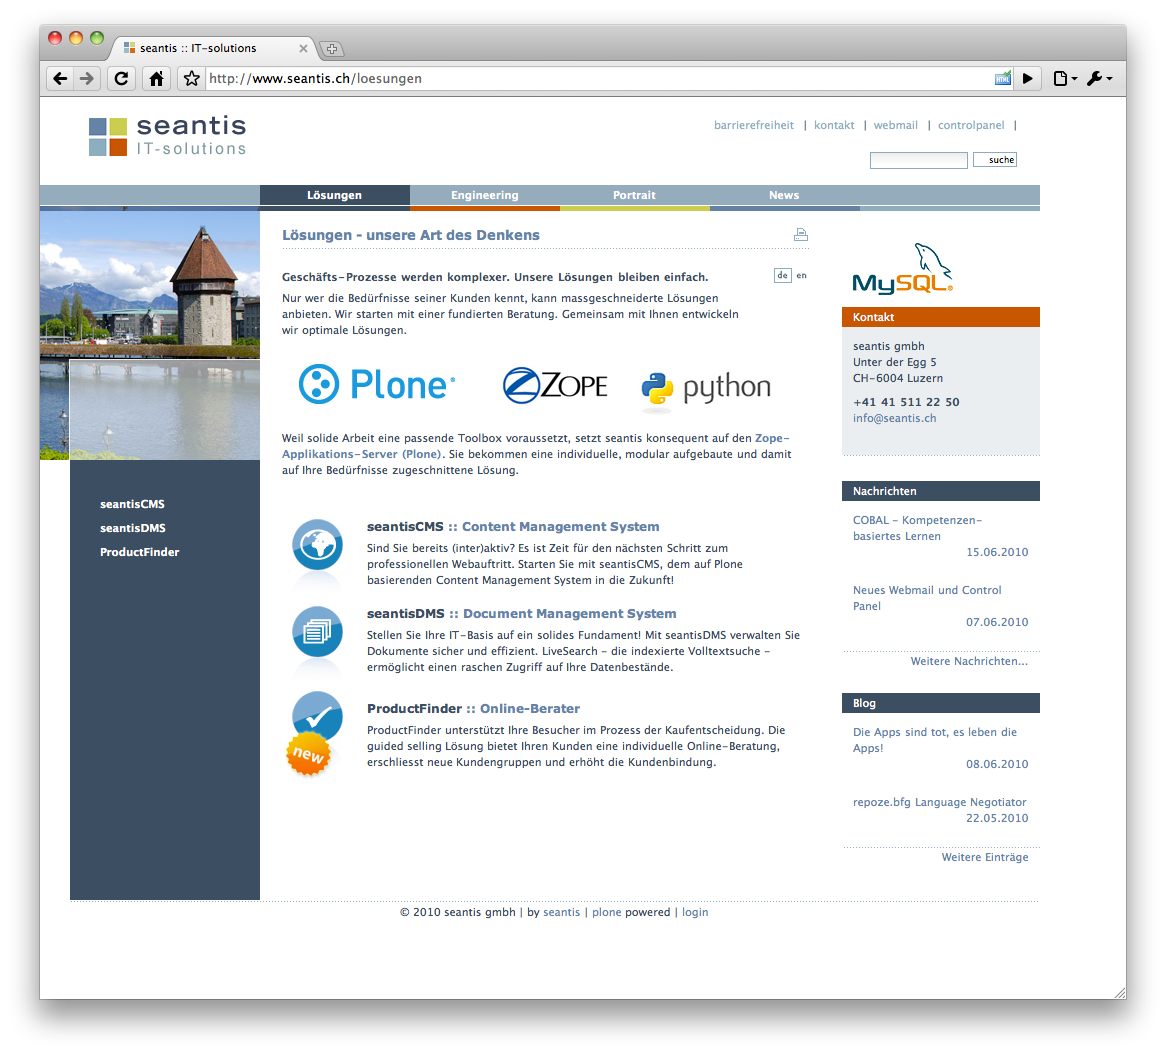
Task: Click the globe icon for seantisCMS
Action: 318,544
